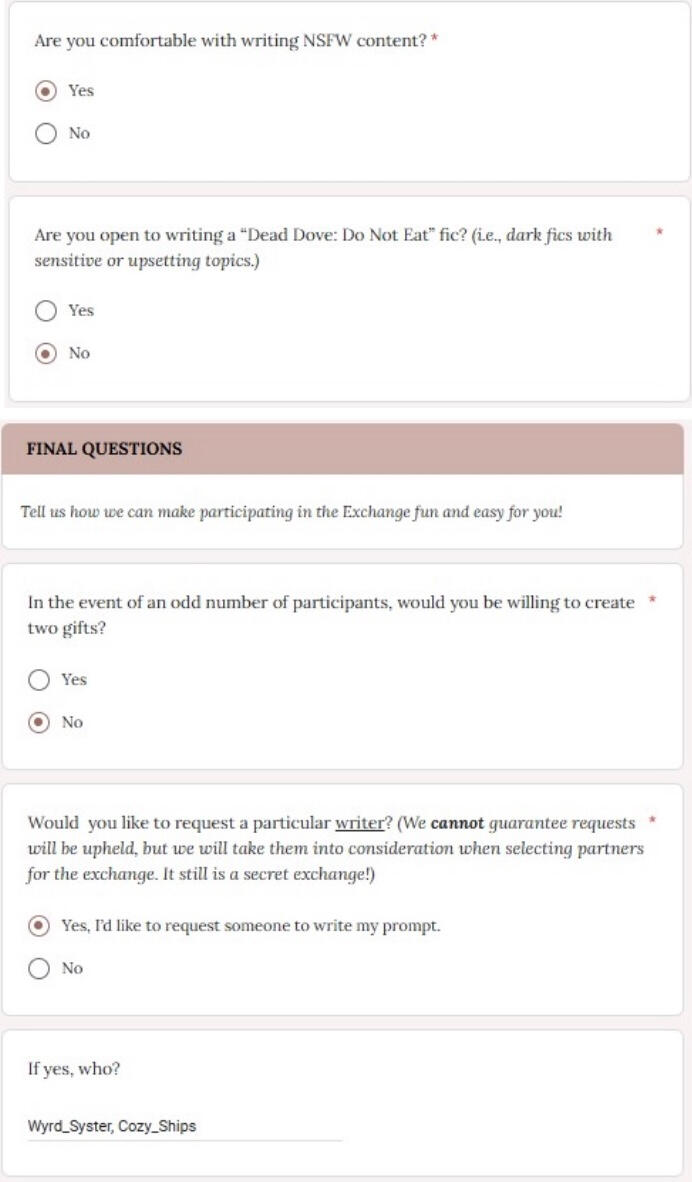Pick Yes for creating two gifts
This screenshot has height=1182, width=692.
[x=39, y=680]
